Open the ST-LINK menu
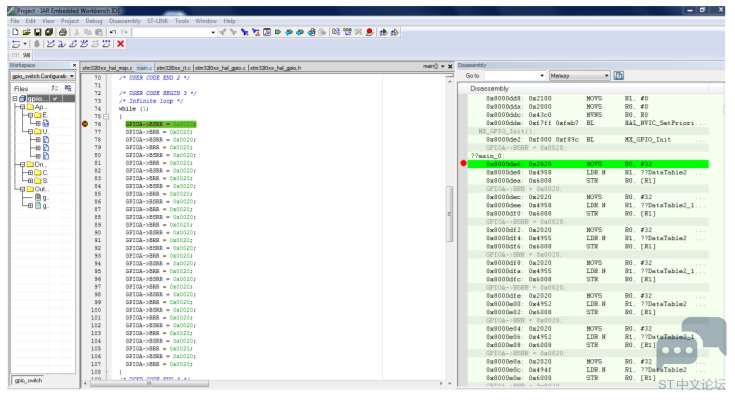Image resolution: width=735 pixels, height=400 pixels. tap(158, 21)
